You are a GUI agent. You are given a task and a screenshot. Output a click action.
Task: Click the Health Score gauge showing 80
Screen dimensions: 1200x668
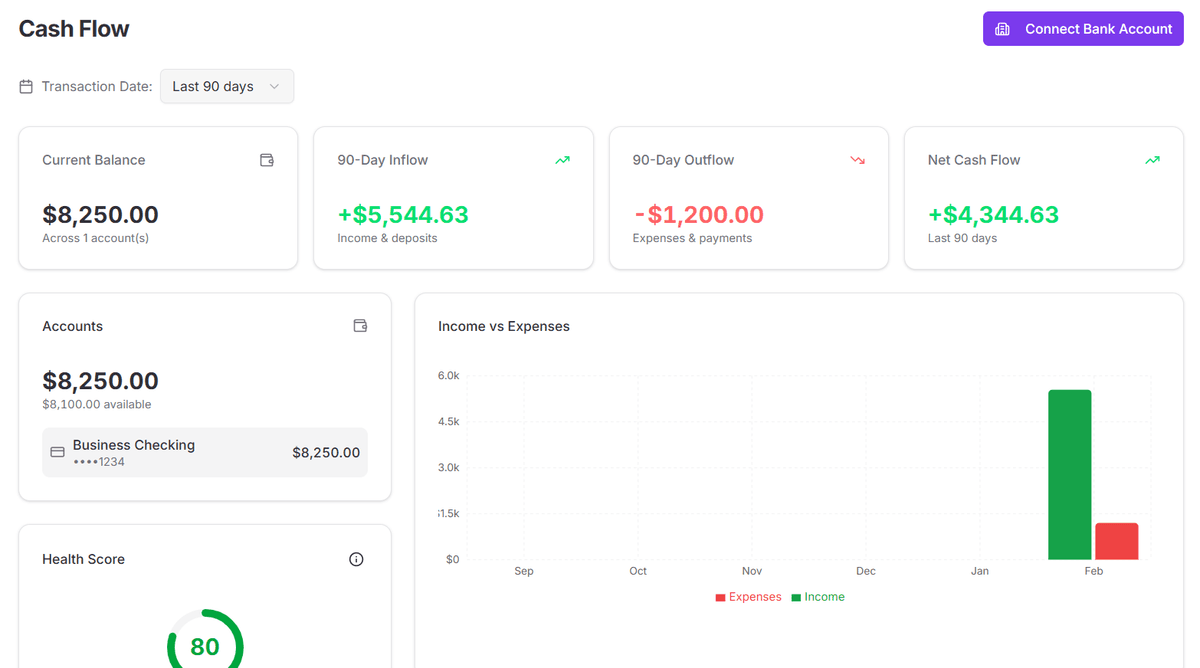[x=205, y=646]
